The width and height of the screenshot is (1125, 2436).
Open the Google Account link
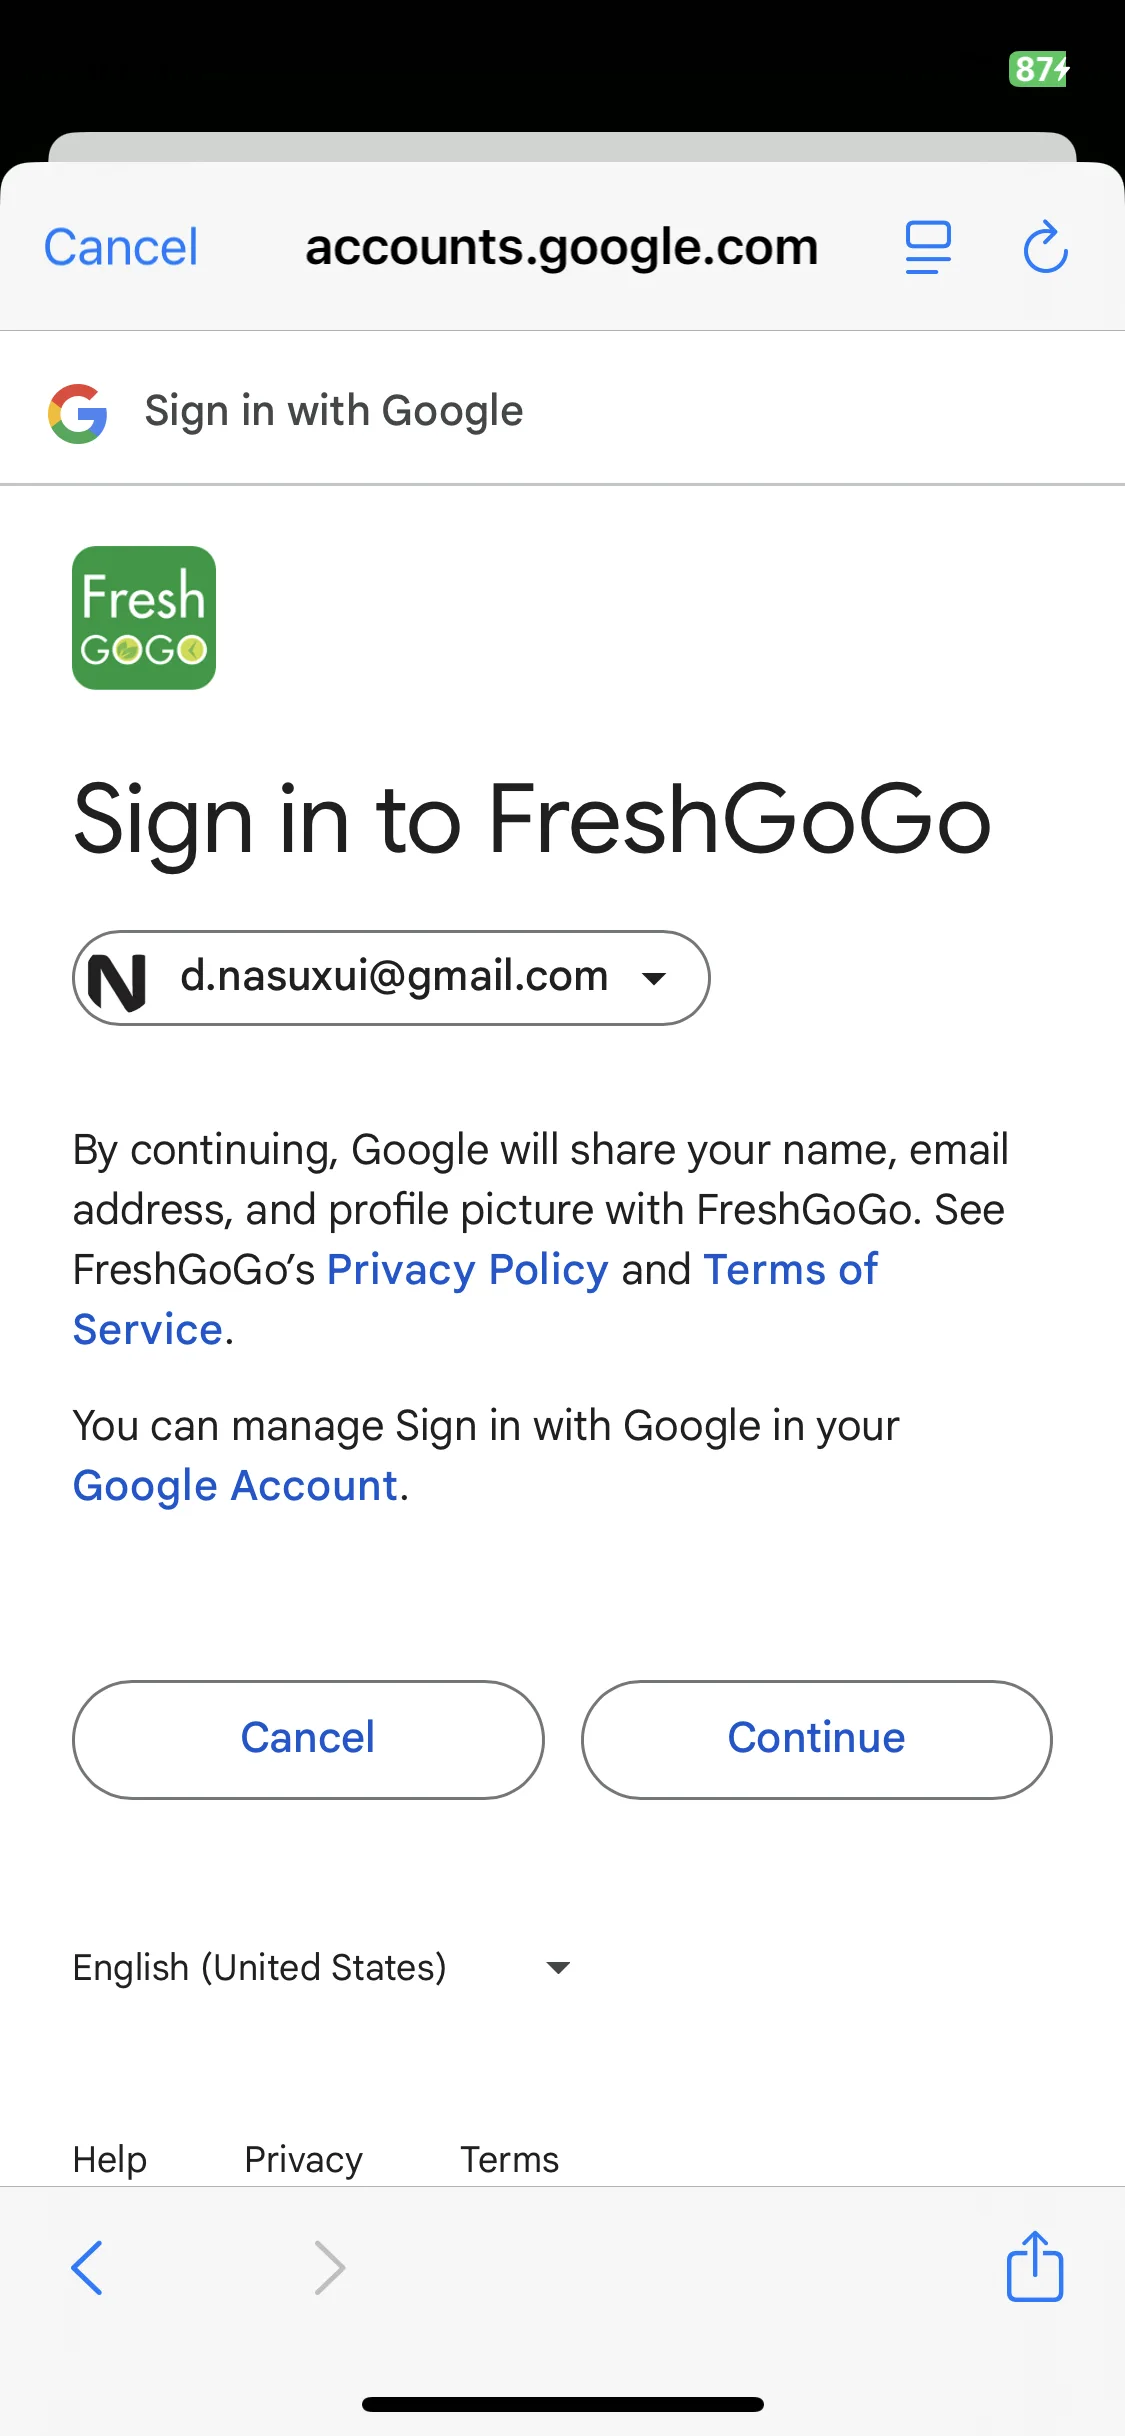236,1486
